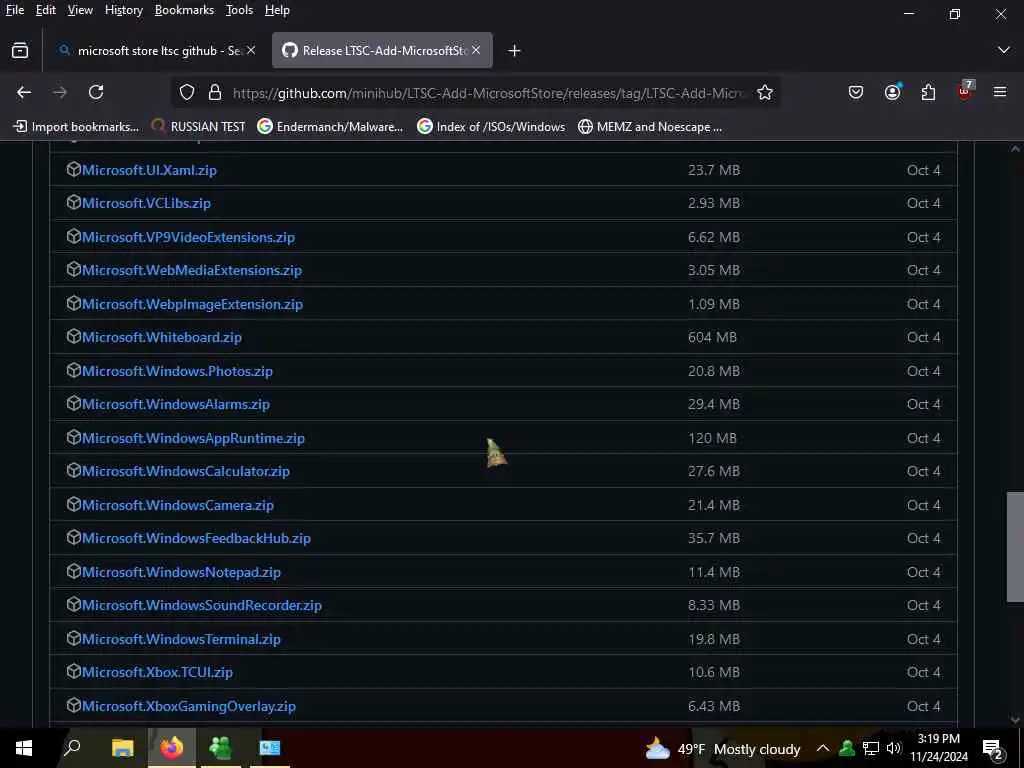Open the Firefox account icon
Viewport: 1024px width, 768px height.
[892, 92]
